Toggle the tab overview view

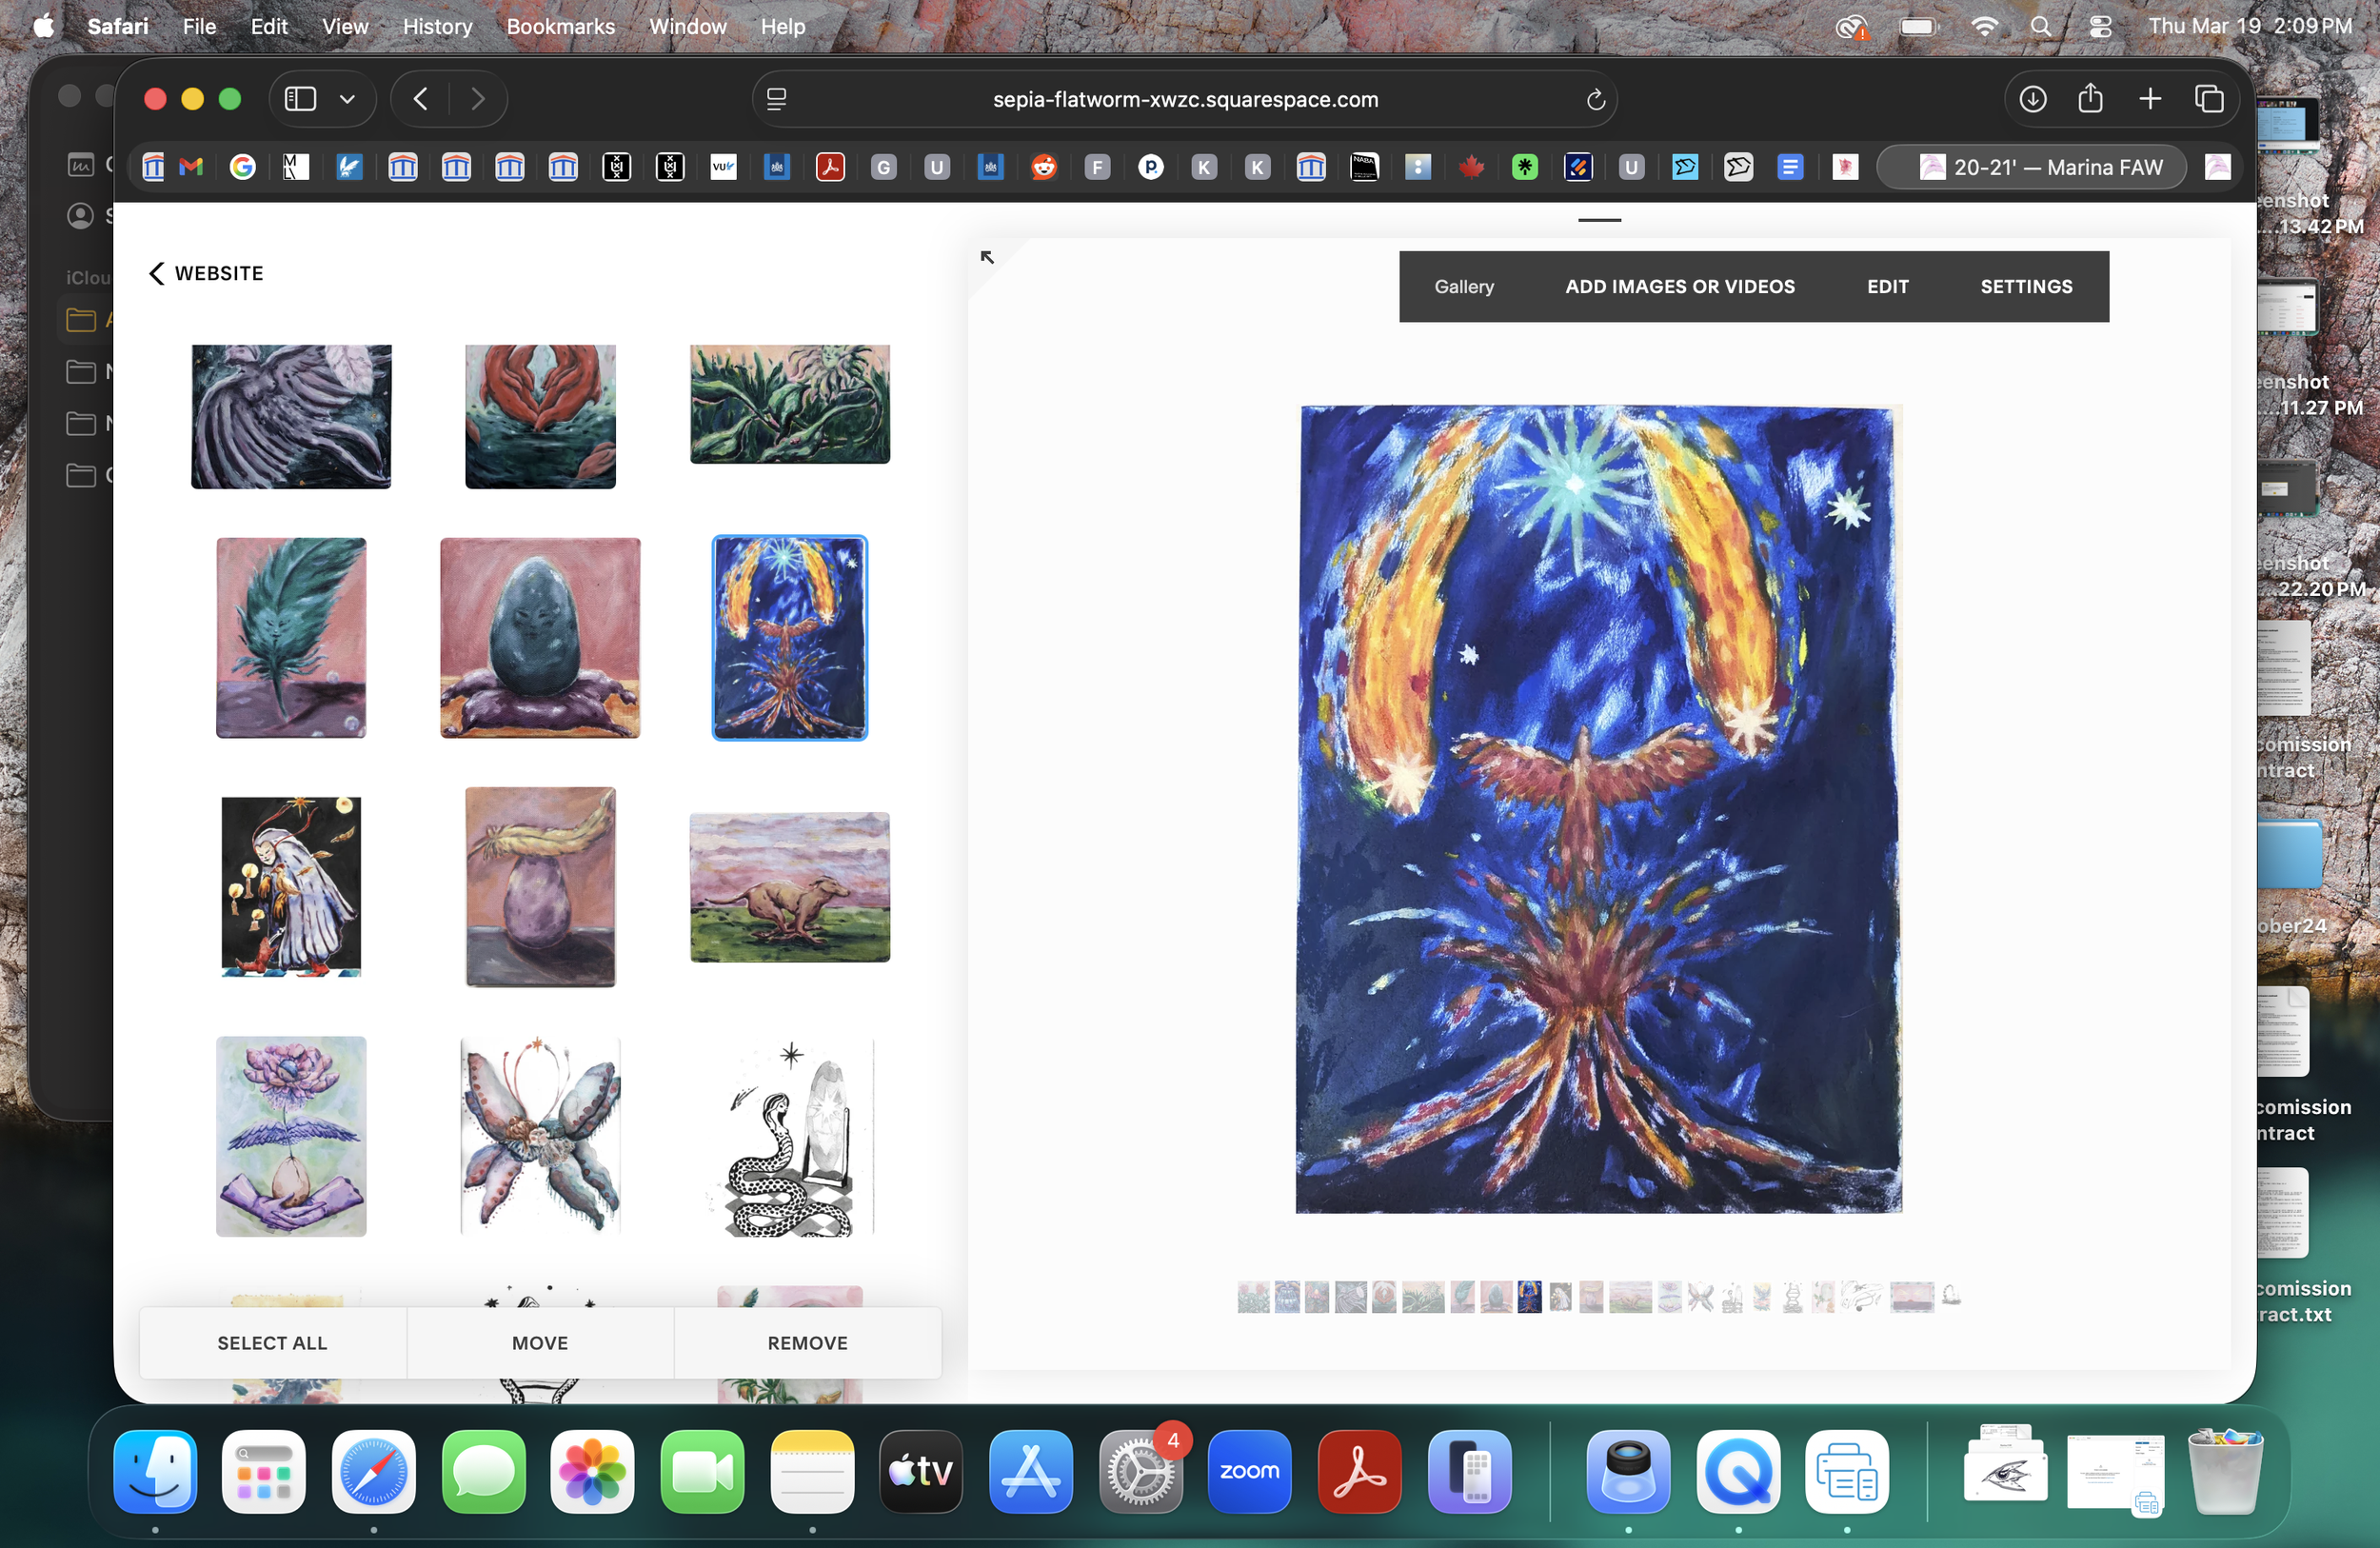[2209, 98]
